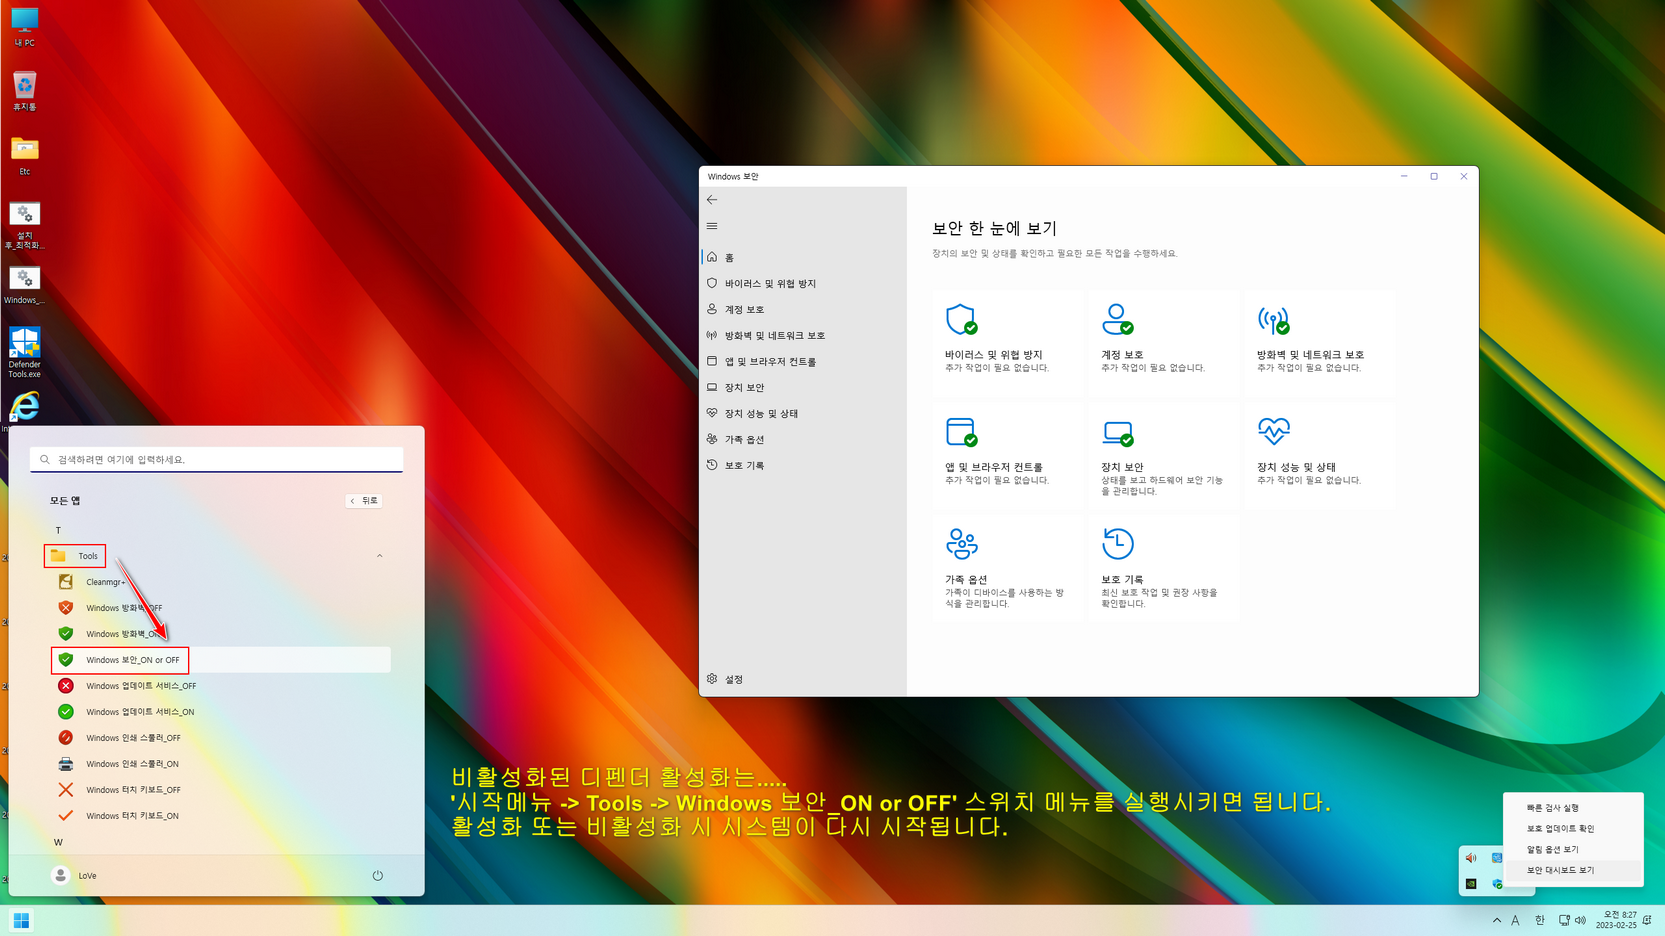The image size is (1665, 936).
Task: Run Windows 인쇄 스풀러_OFF
Action: [x=220, y=738]
